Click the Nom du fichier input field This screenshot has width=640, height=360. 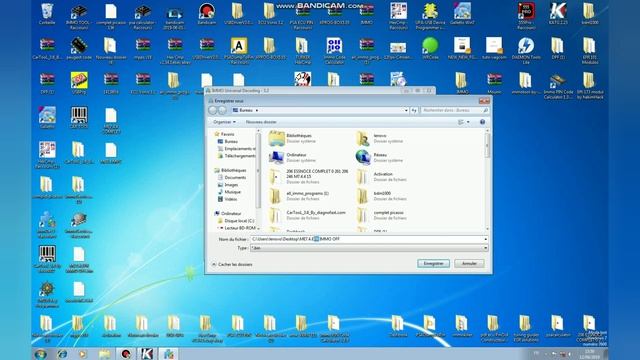(367, 239)
